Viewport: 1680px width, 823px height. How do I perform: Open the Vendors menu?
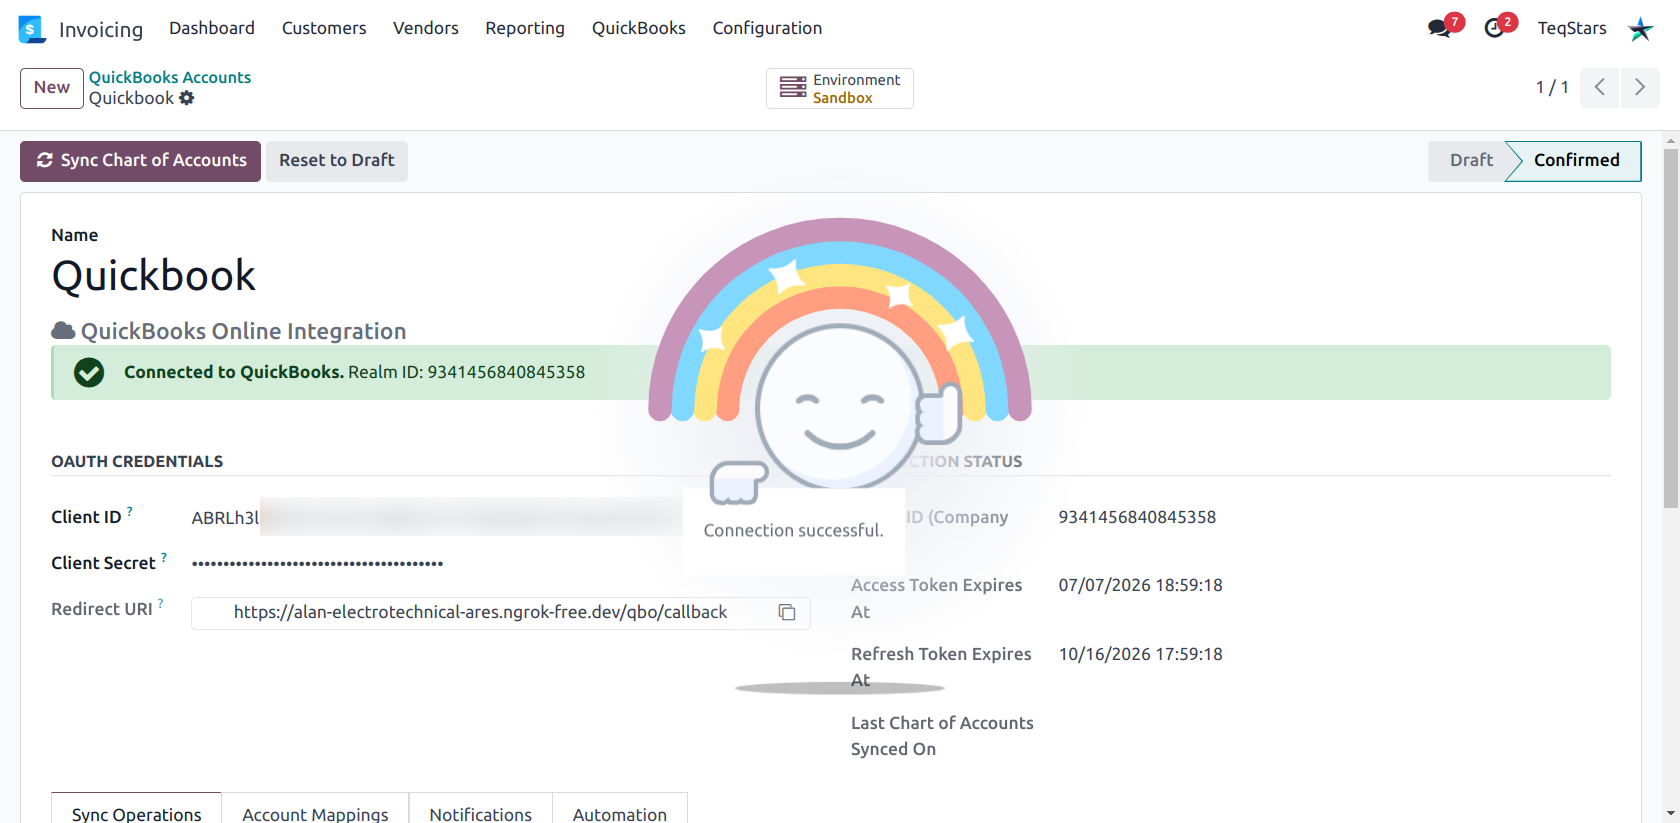click(426, 28)
